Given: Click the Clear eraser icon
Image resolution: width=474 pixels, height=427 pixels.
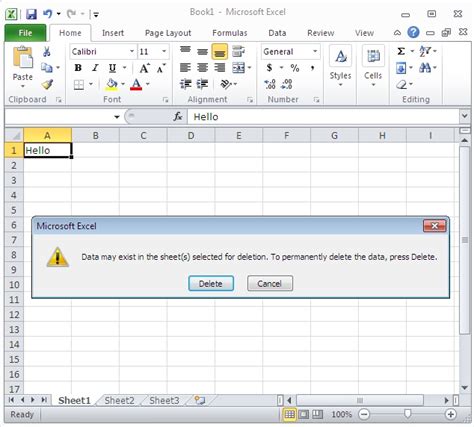Looking at the screenshot, I should [x=402, y=84].
